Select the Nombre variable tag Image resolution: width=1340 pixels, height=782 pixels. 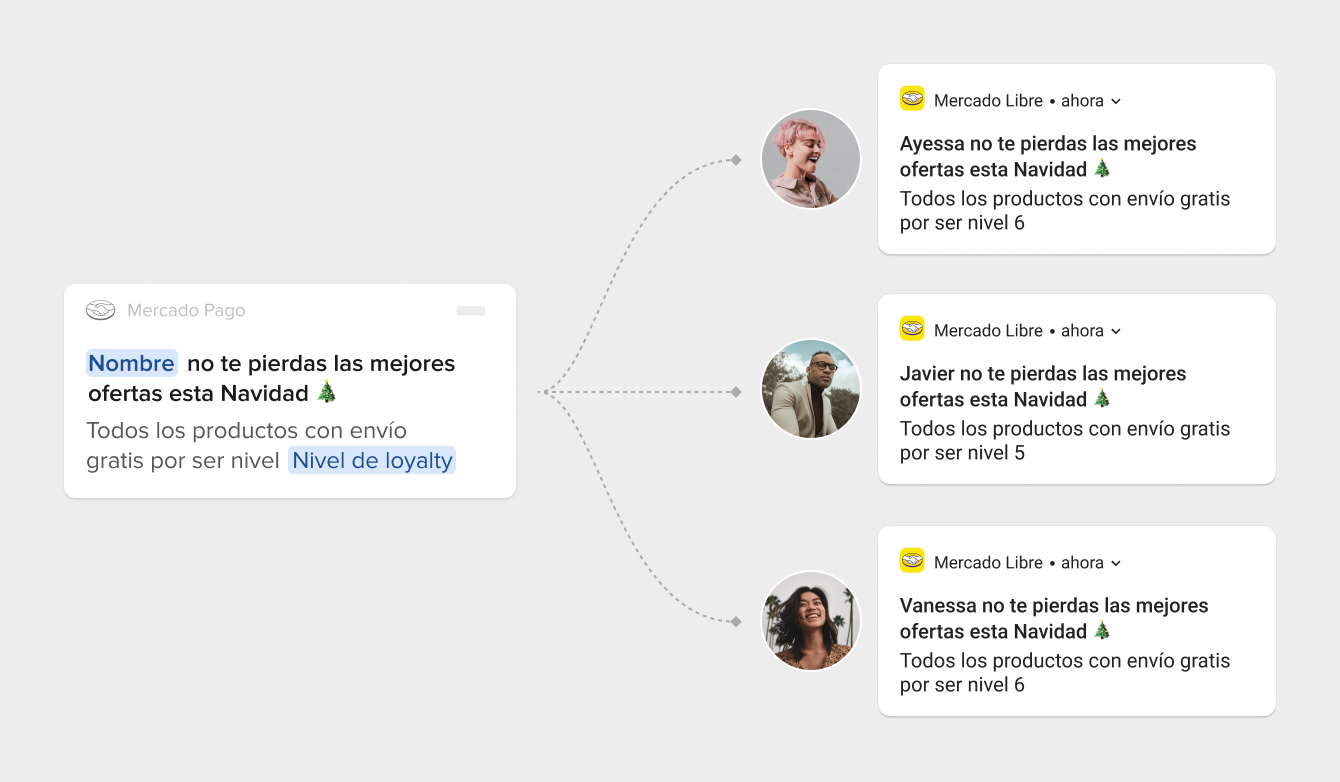click(x=132, y=363)
